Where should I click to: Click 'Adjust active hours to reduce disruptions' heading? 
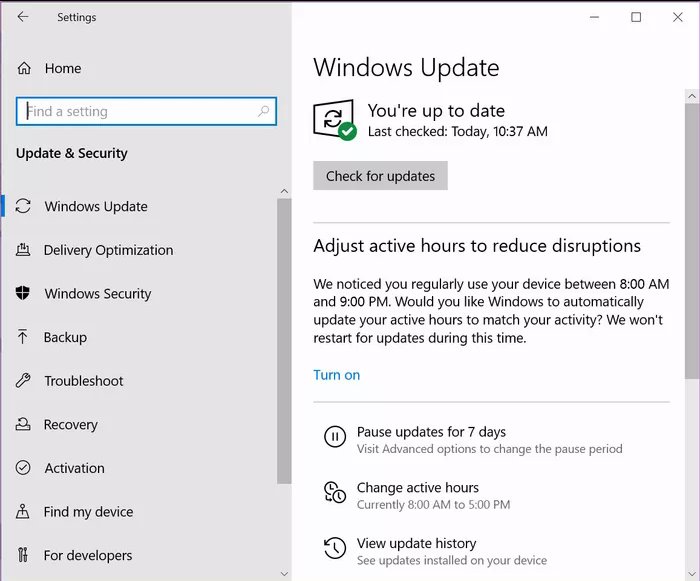[477, 246]
